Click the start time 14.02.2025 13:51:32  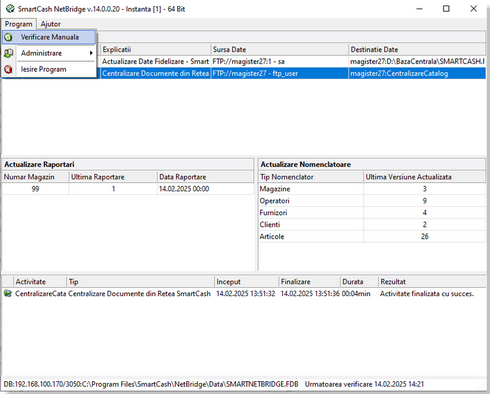tap(246, 294)
